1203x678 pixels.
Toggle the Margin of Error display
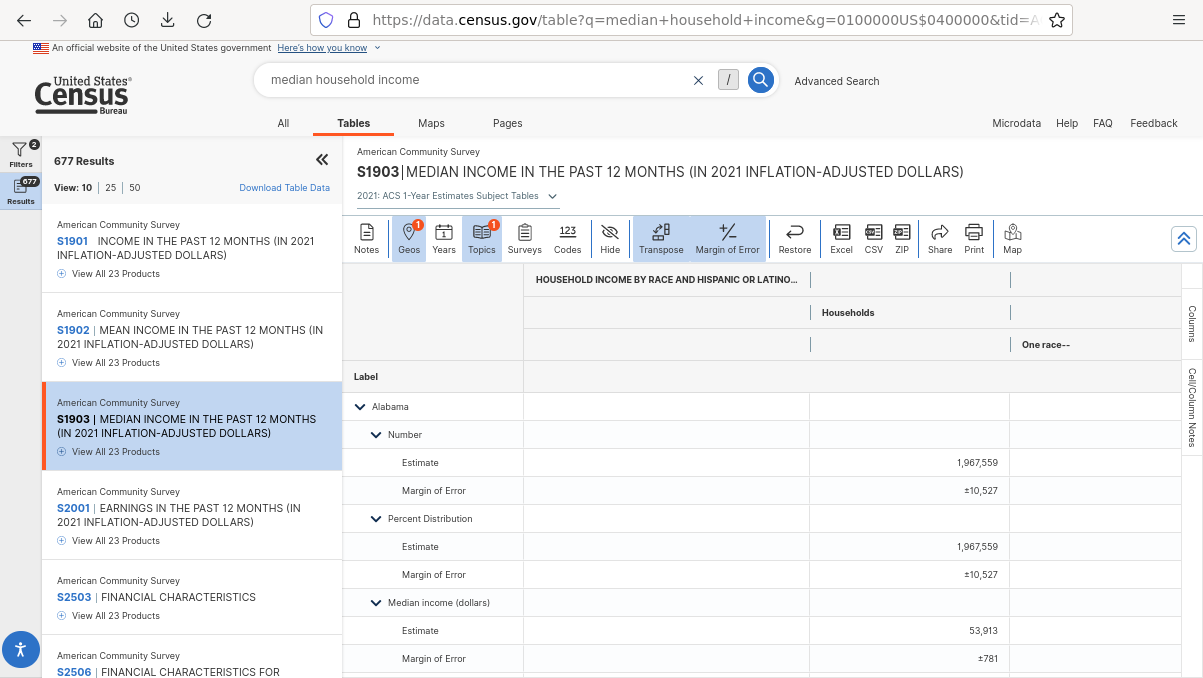[727, 238]
